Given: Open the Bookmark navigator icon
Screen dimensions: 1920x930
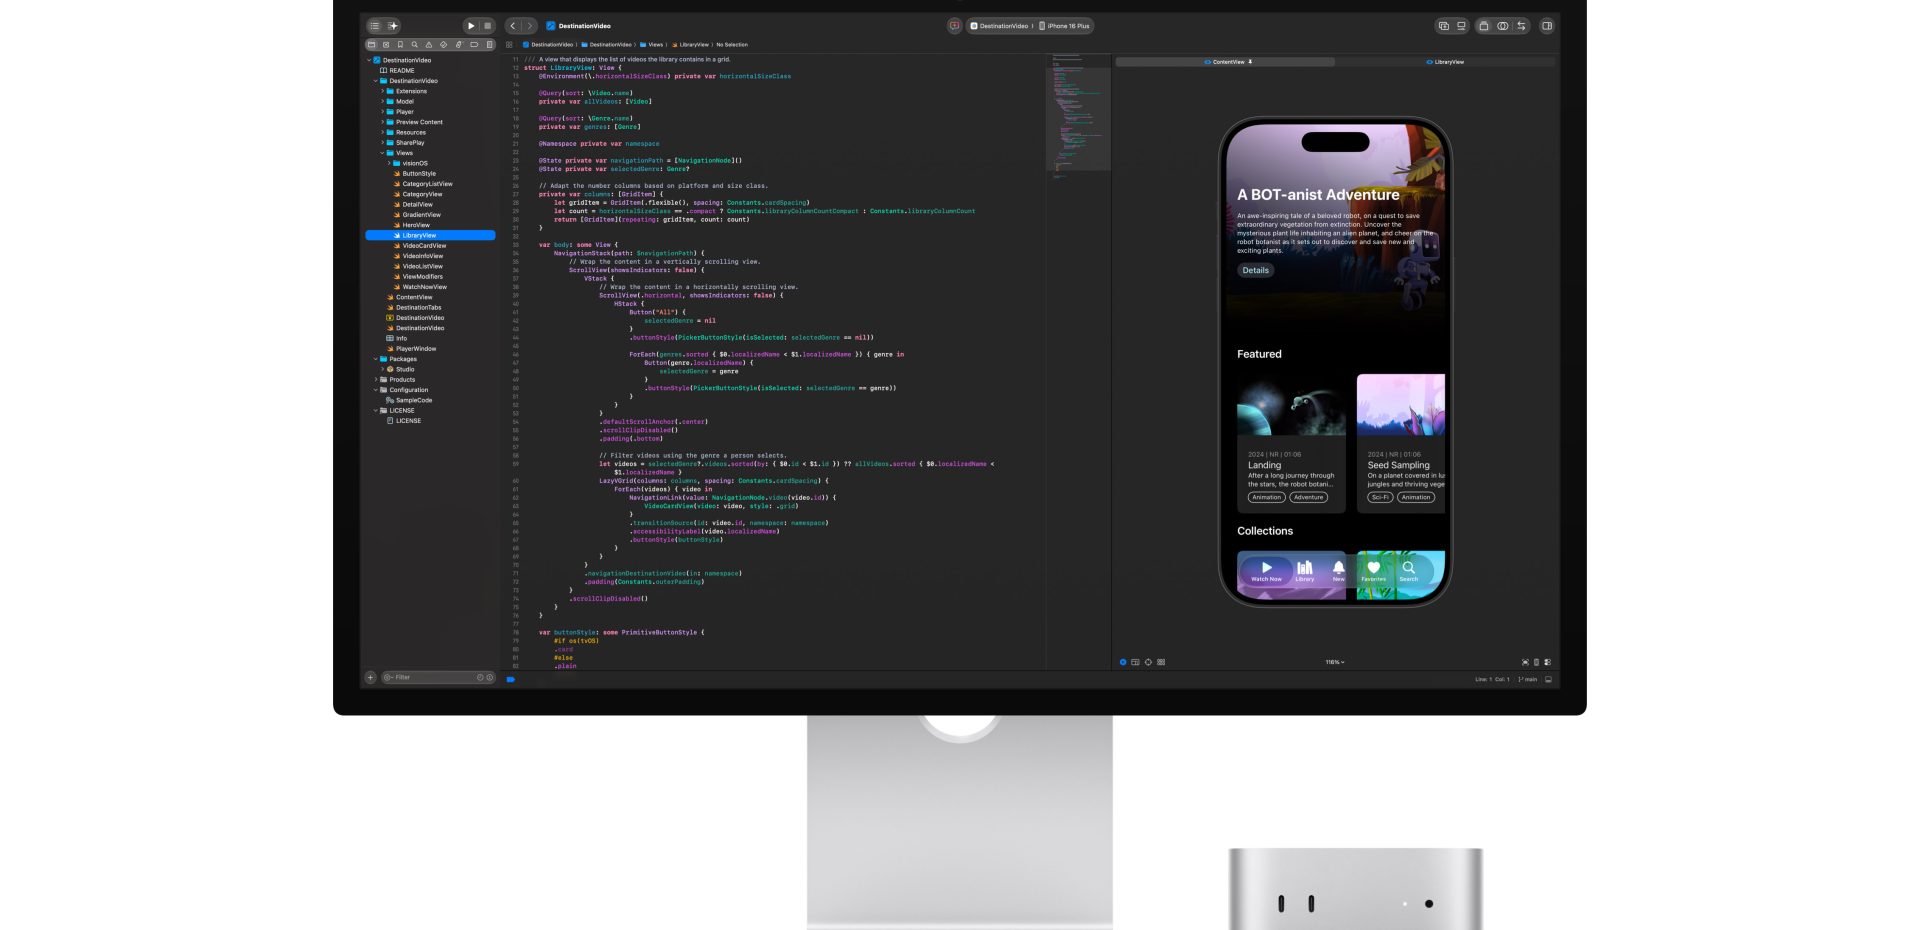Looking at the screenshot, I should [401, 45].
